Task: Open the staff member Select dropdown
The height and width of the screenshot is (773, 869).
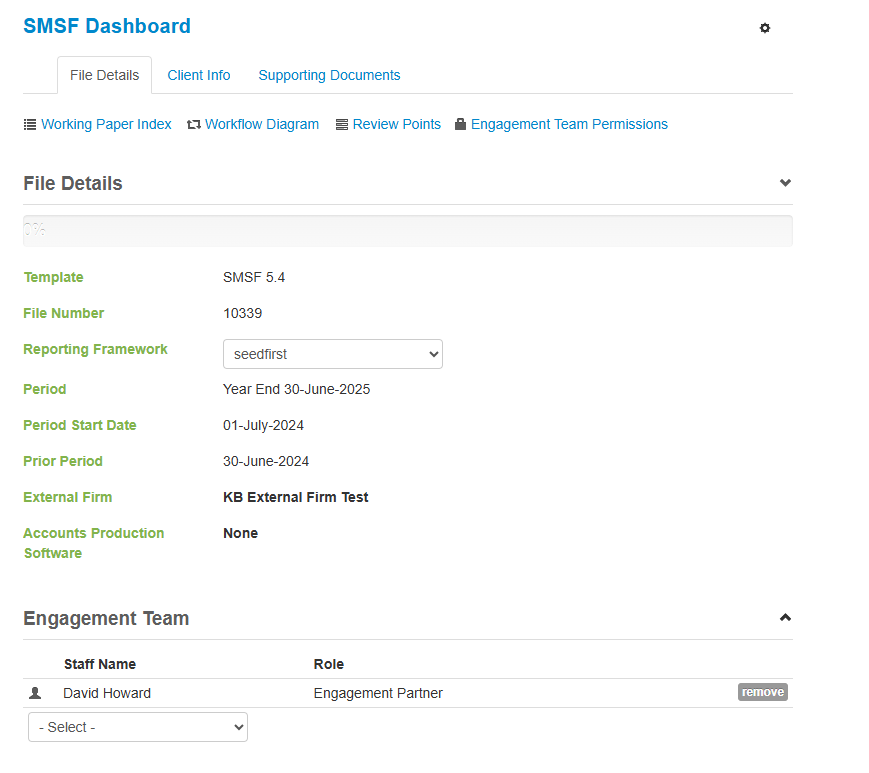Action: point(137,727)
